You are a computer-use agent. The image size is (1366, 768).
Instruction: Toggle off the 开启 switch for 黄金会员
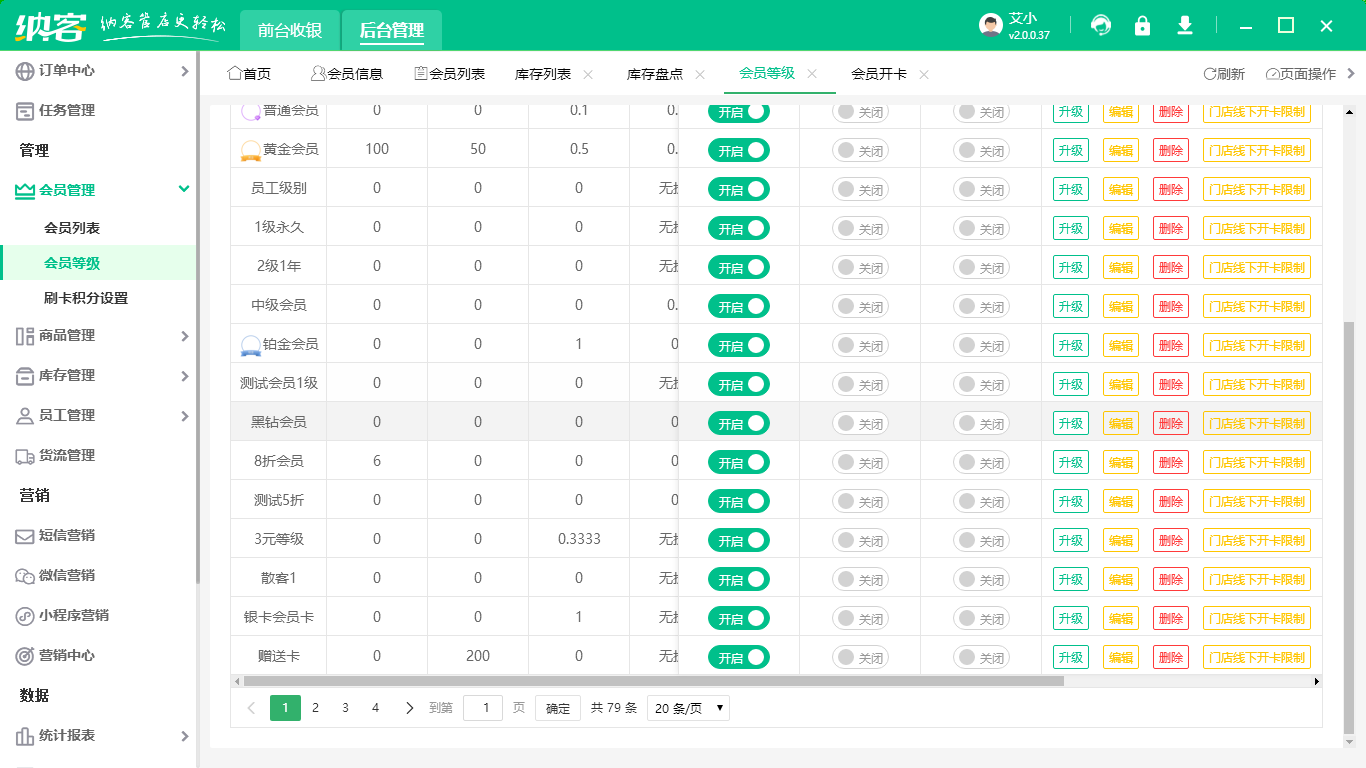[x=739, y=150]
